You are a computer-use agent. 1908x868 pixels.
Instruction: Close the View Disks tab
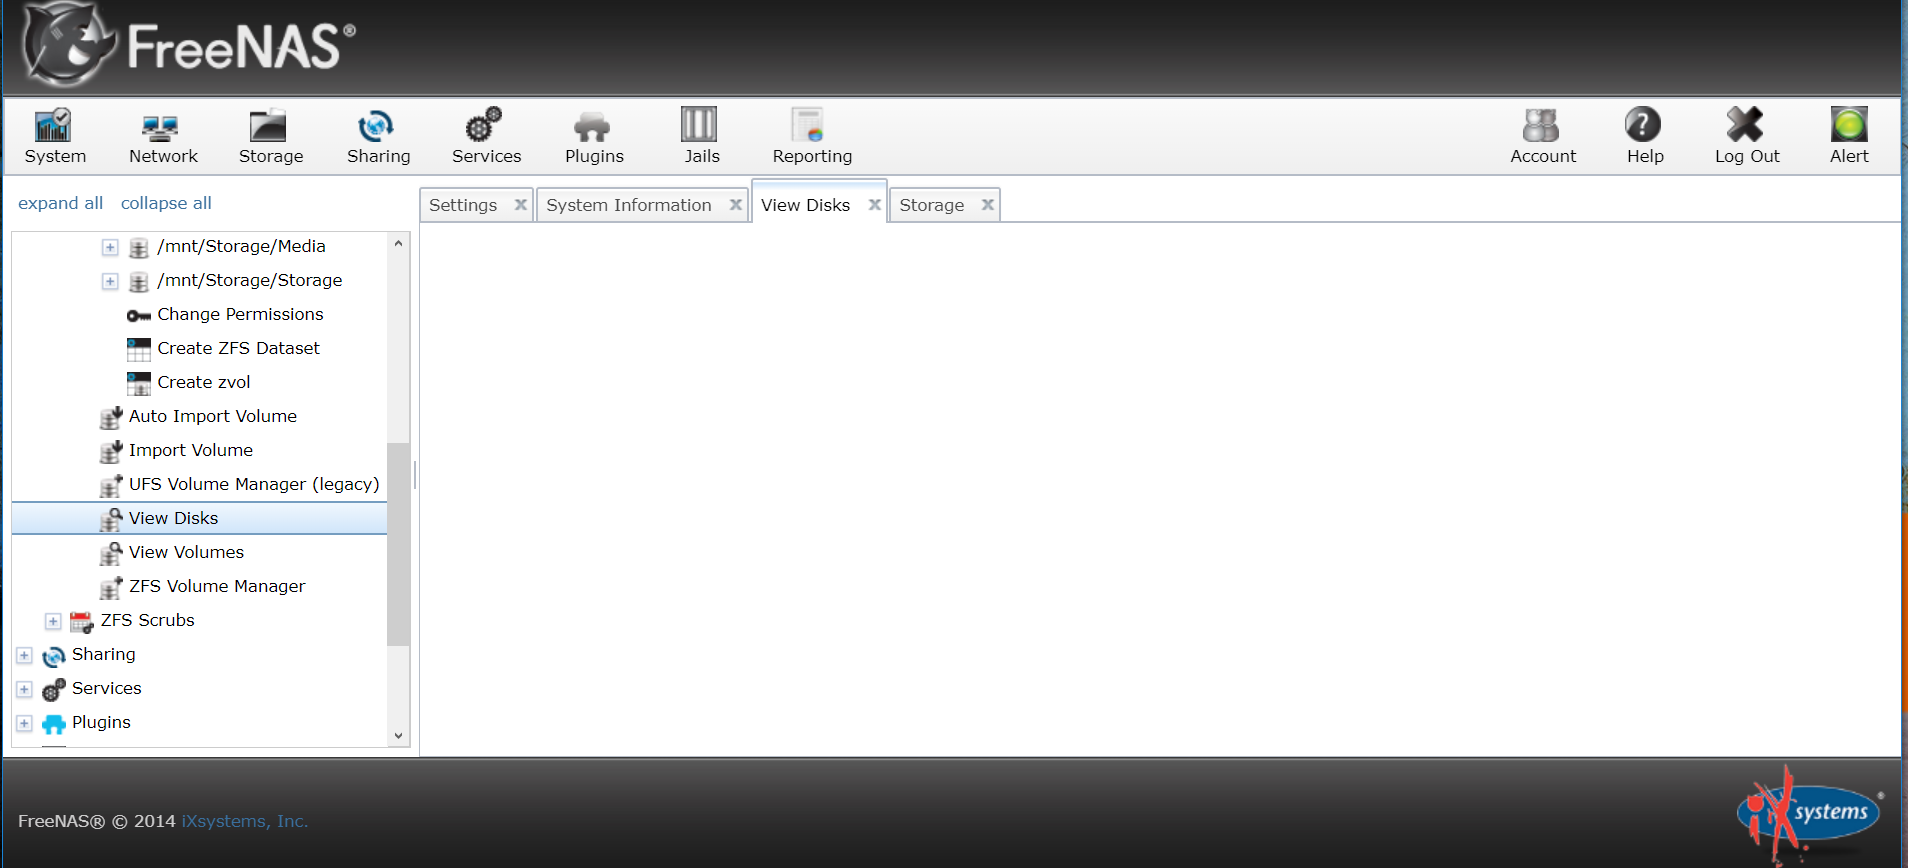pyautogui.click(x=874, y=204)
